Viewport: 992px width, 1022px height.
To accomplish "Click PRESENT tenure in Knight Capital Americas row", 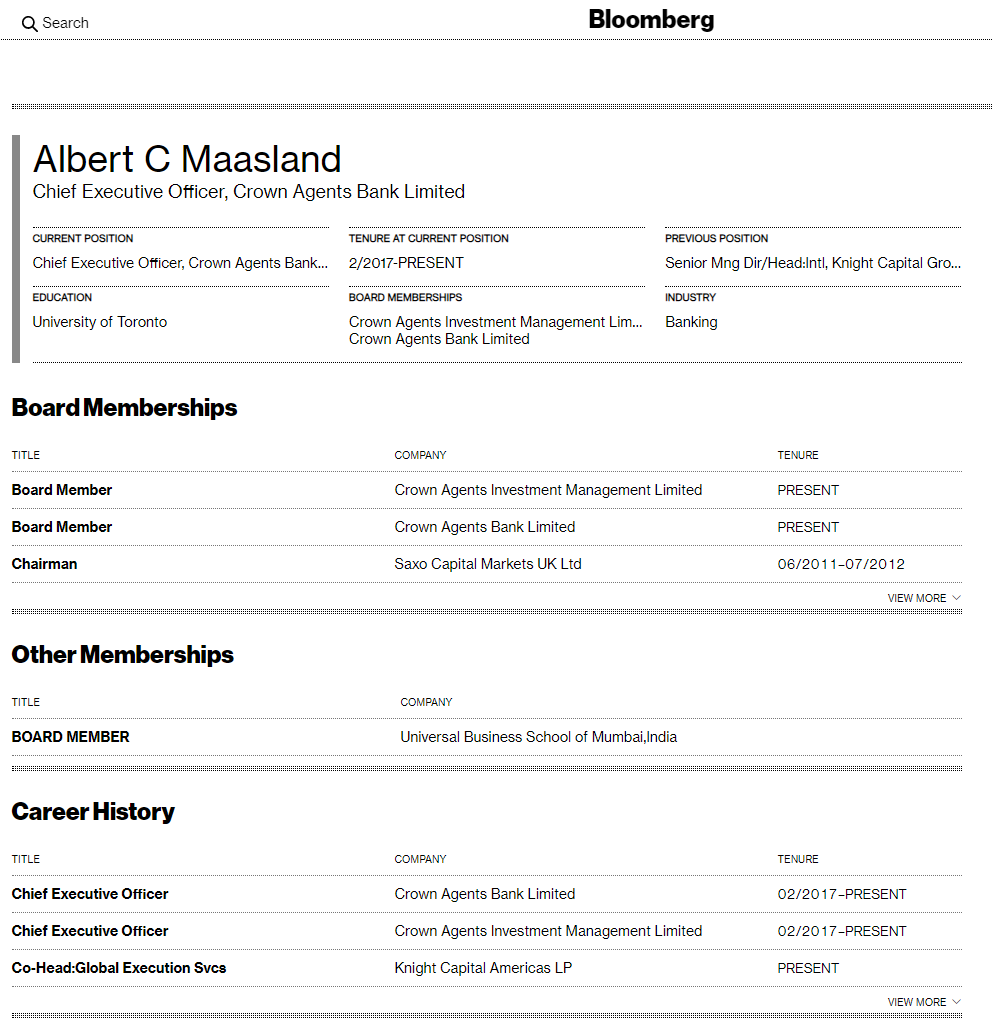I will [808, 968].
